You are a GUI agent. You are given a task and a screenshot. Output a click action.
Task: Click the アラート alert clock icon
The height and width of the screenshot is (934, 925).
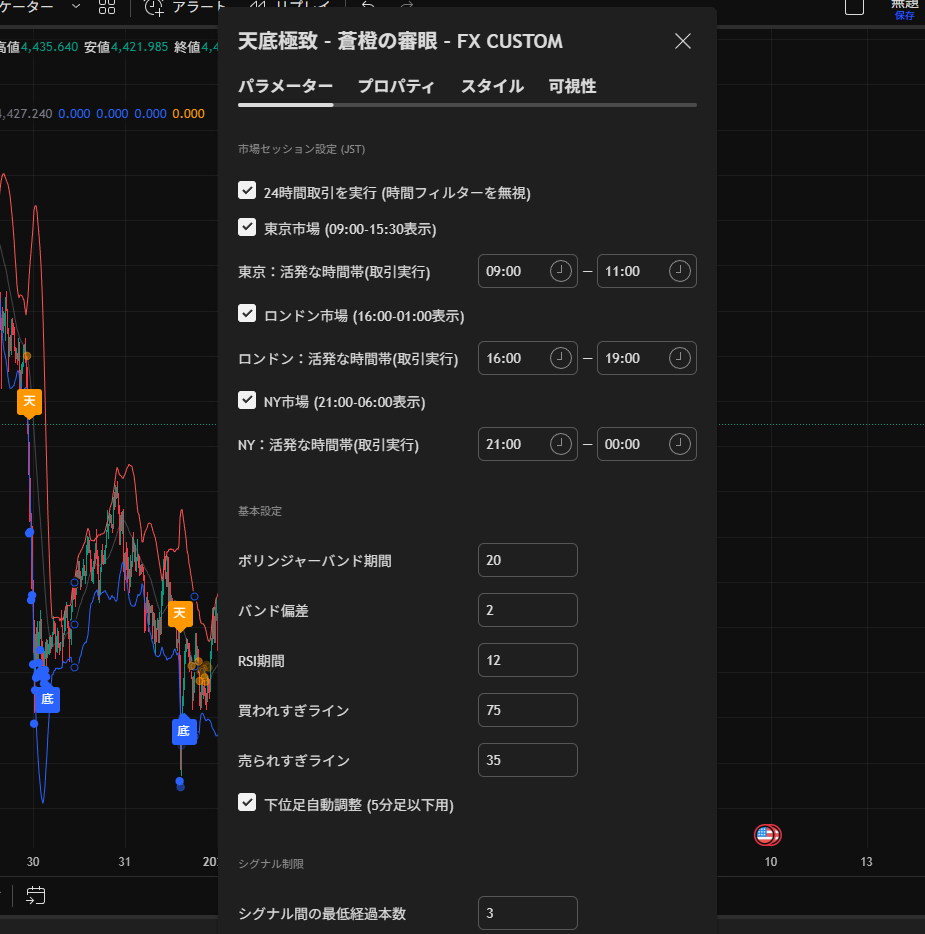point(154,7)
